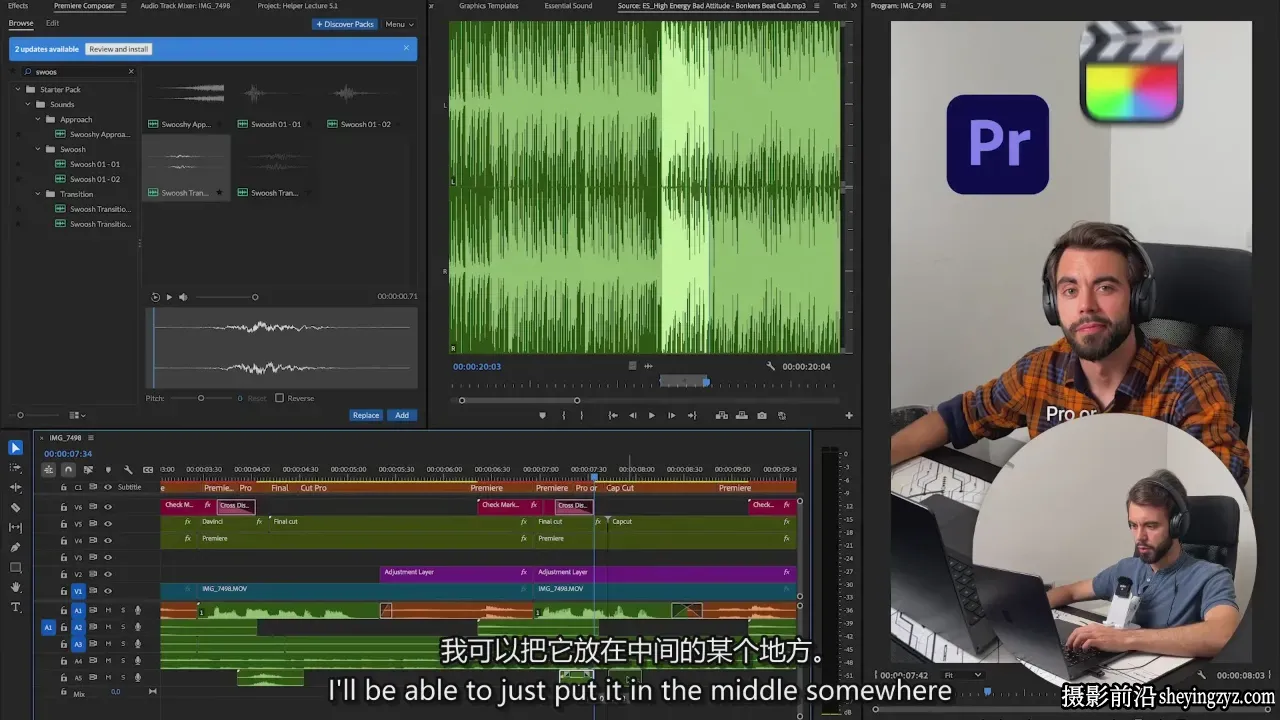Toggle V1 track targeting
The height and width of the screenshot is (720, 1280).
[x=78, y=591]
